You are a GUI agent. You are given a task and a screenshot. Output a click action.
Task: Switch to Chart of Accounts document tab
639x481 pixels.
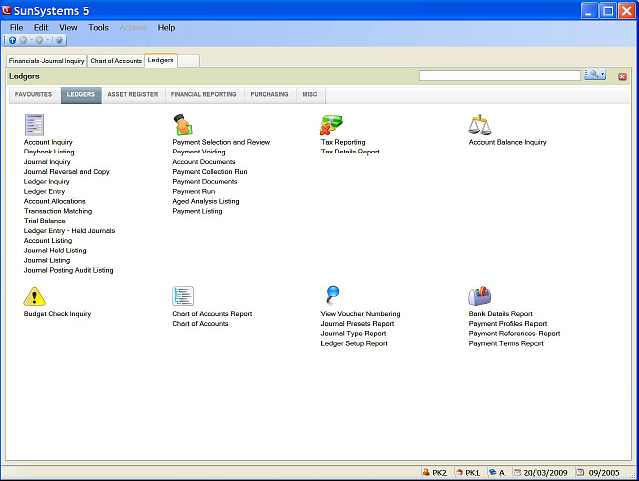coord(116,61)
